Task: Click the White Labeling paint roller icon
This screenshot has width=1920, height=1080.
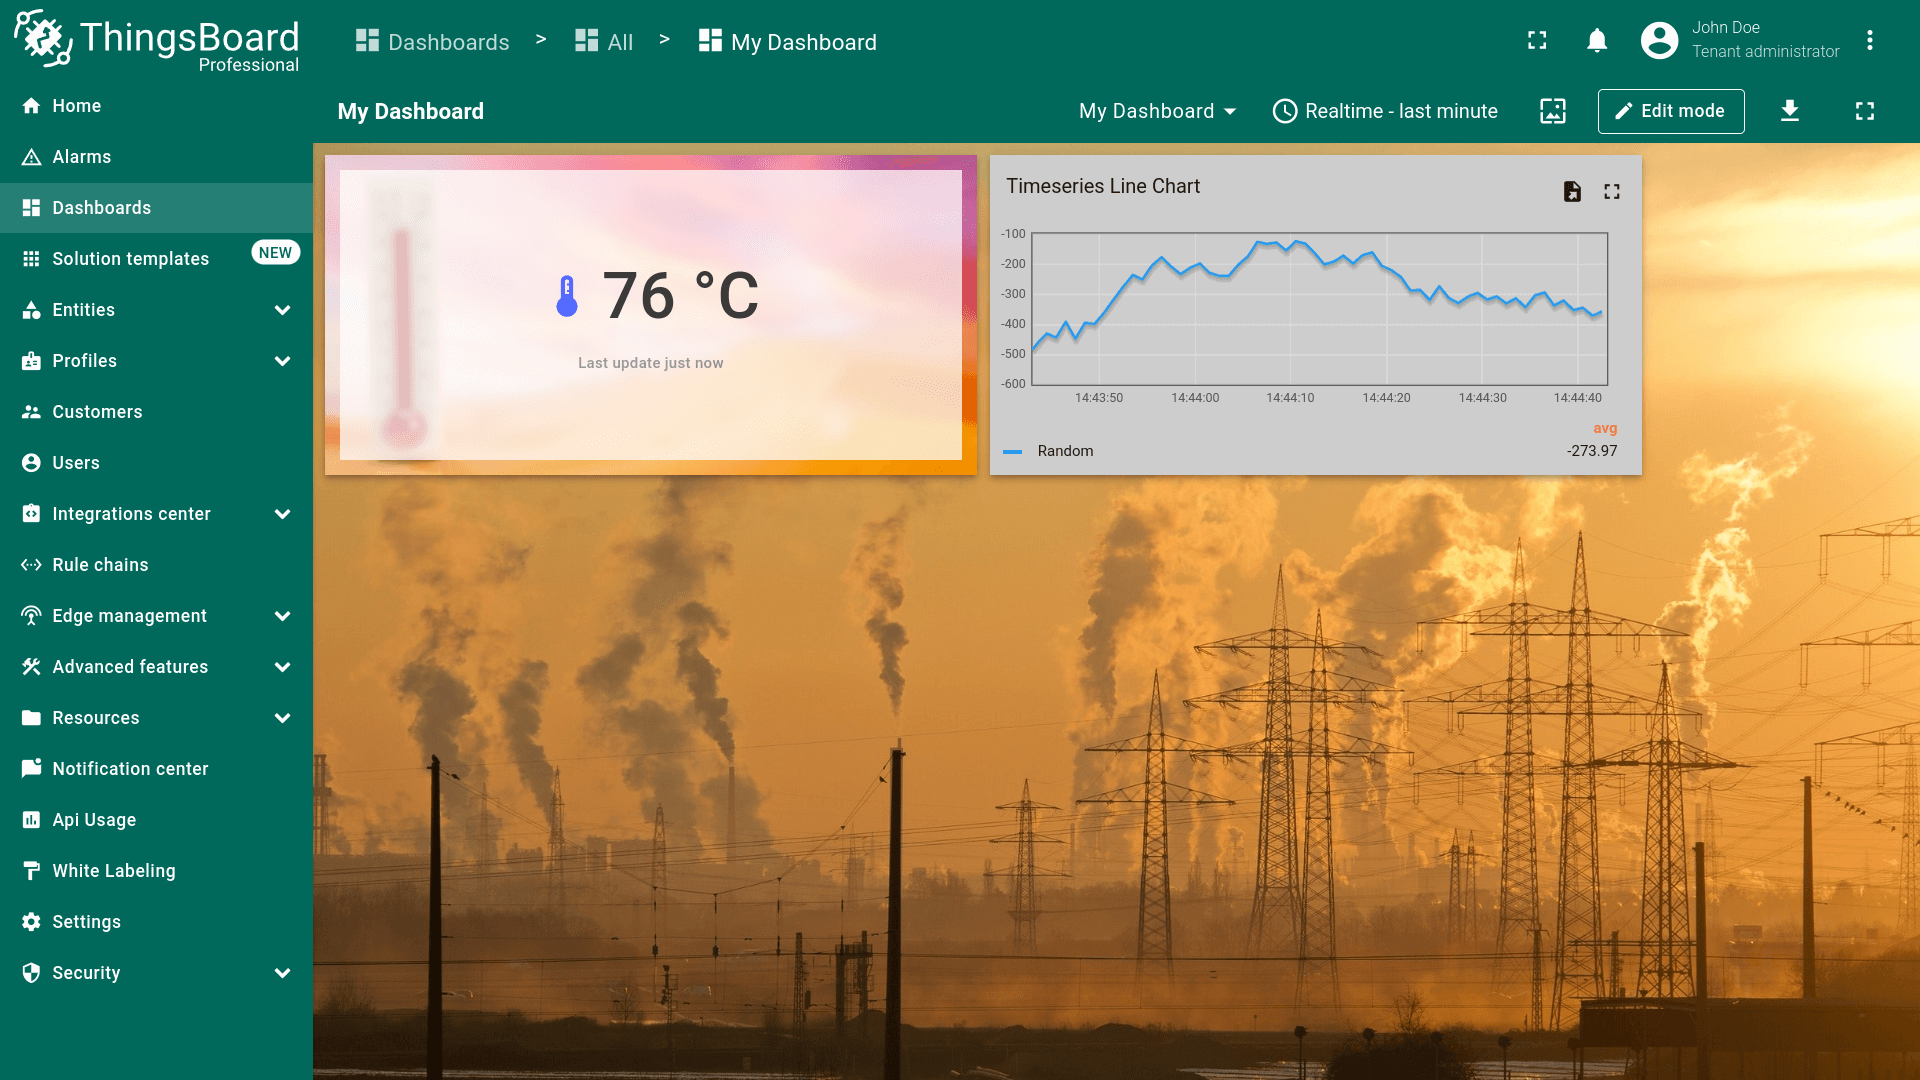Action: [31, 871]
